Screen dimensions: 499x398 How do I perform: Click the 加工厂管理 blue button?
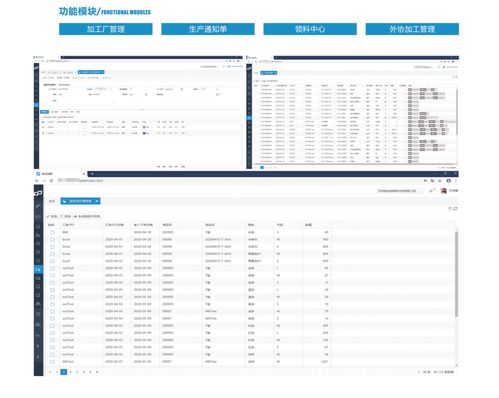(106, 29)
